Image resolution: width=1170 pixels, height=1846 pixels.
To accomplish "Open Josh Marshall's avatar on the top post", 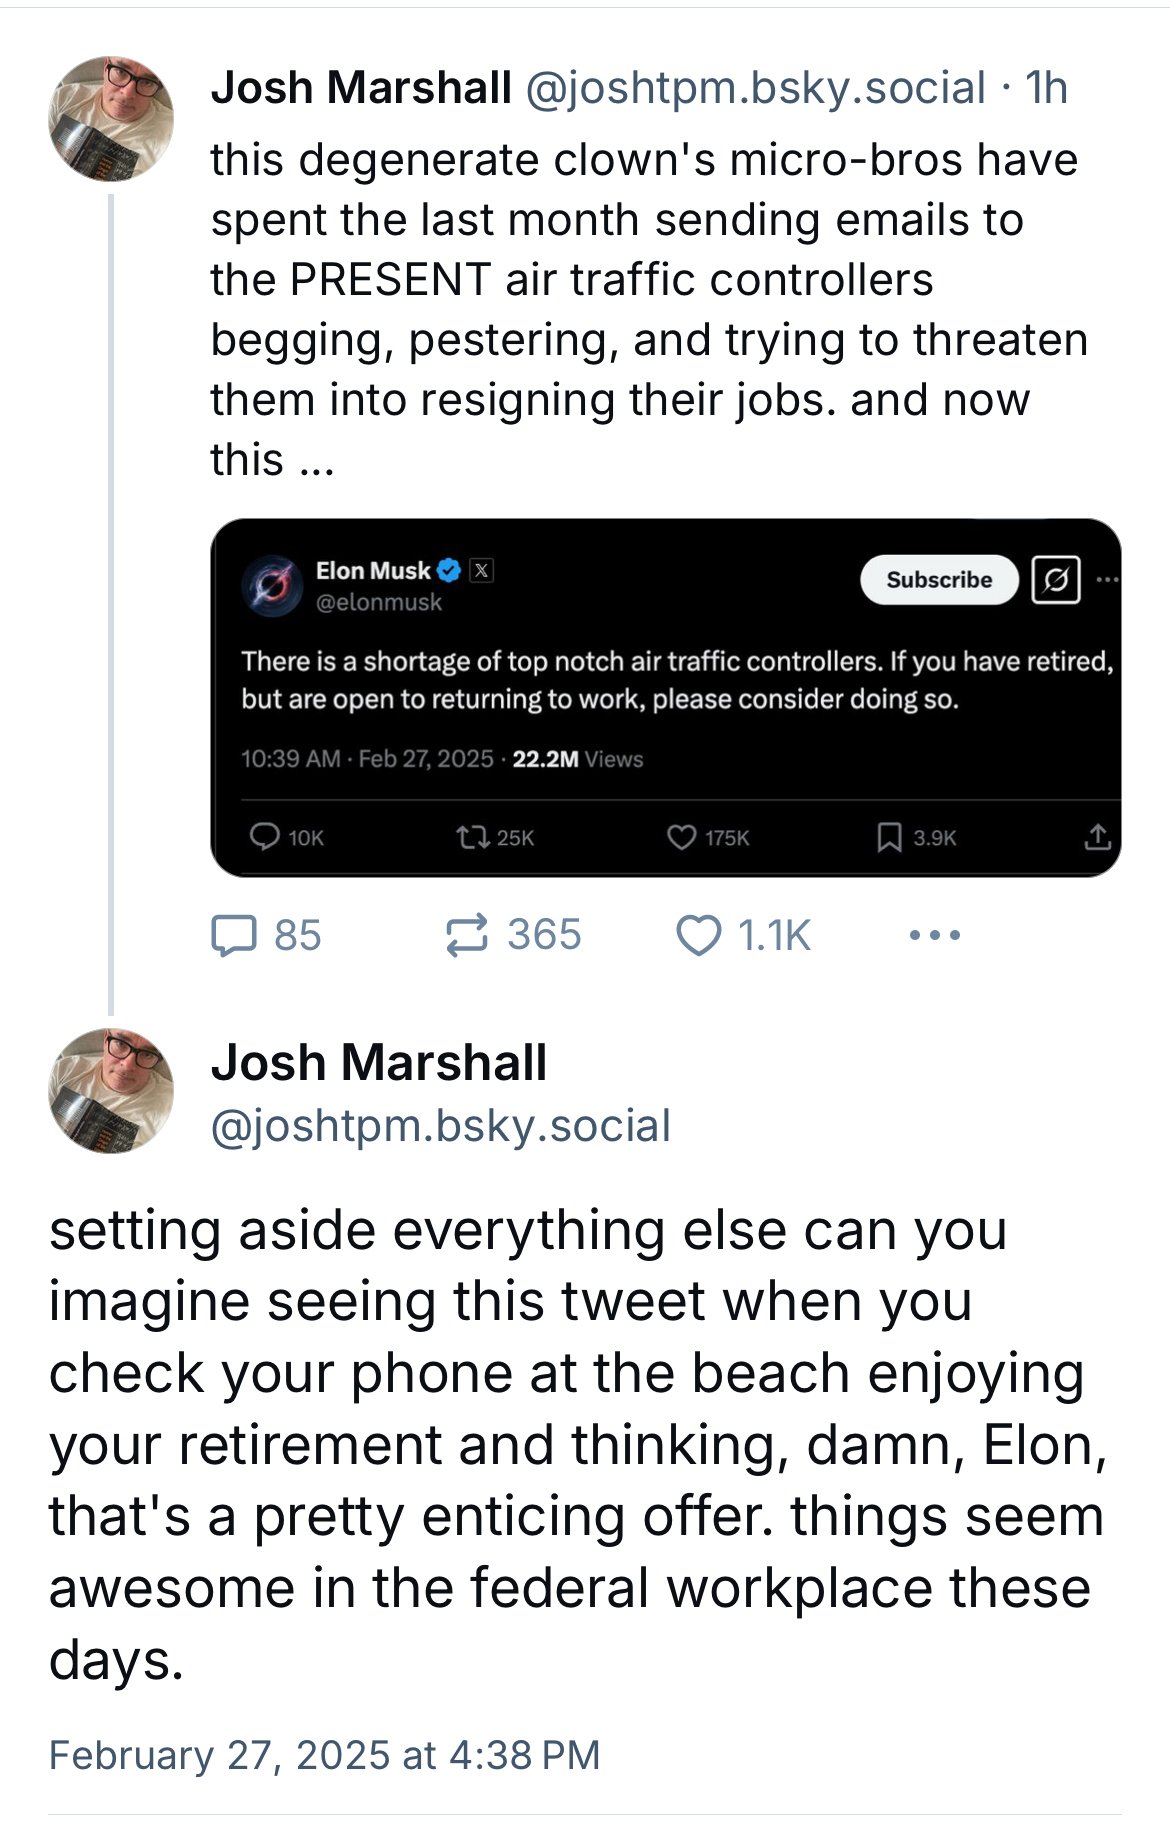I will click(x=111, y=118).
